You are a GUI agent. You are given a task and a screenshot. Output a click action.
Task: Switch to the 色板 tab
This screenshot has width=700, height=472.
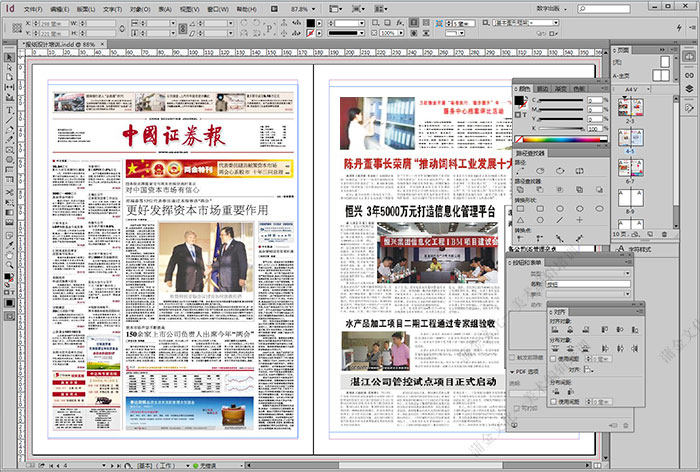(579, 89)
